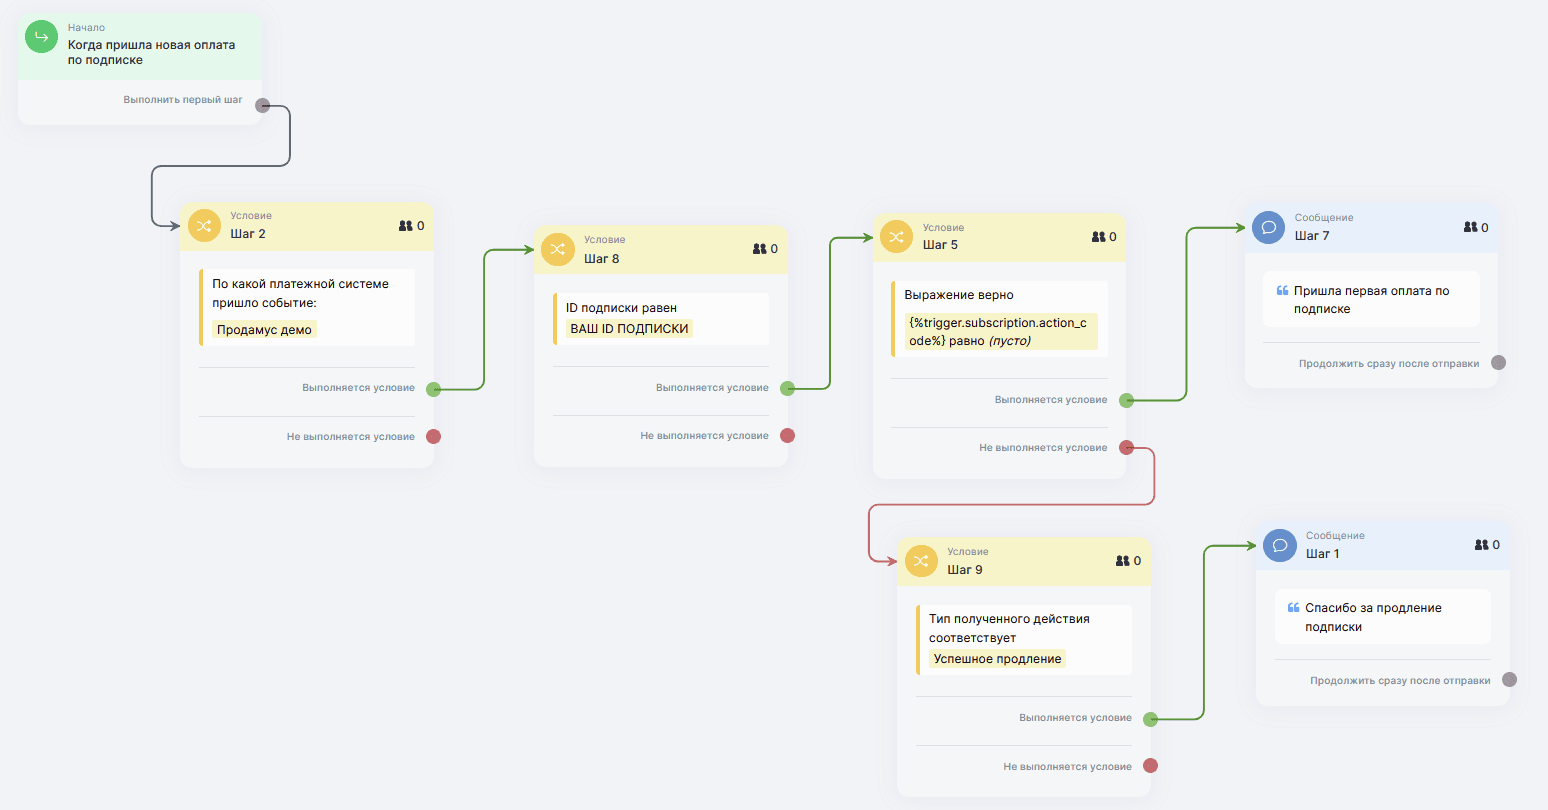
Task: Click the condition shuffle icon on Шаг 5
Action: coord(896,237)
